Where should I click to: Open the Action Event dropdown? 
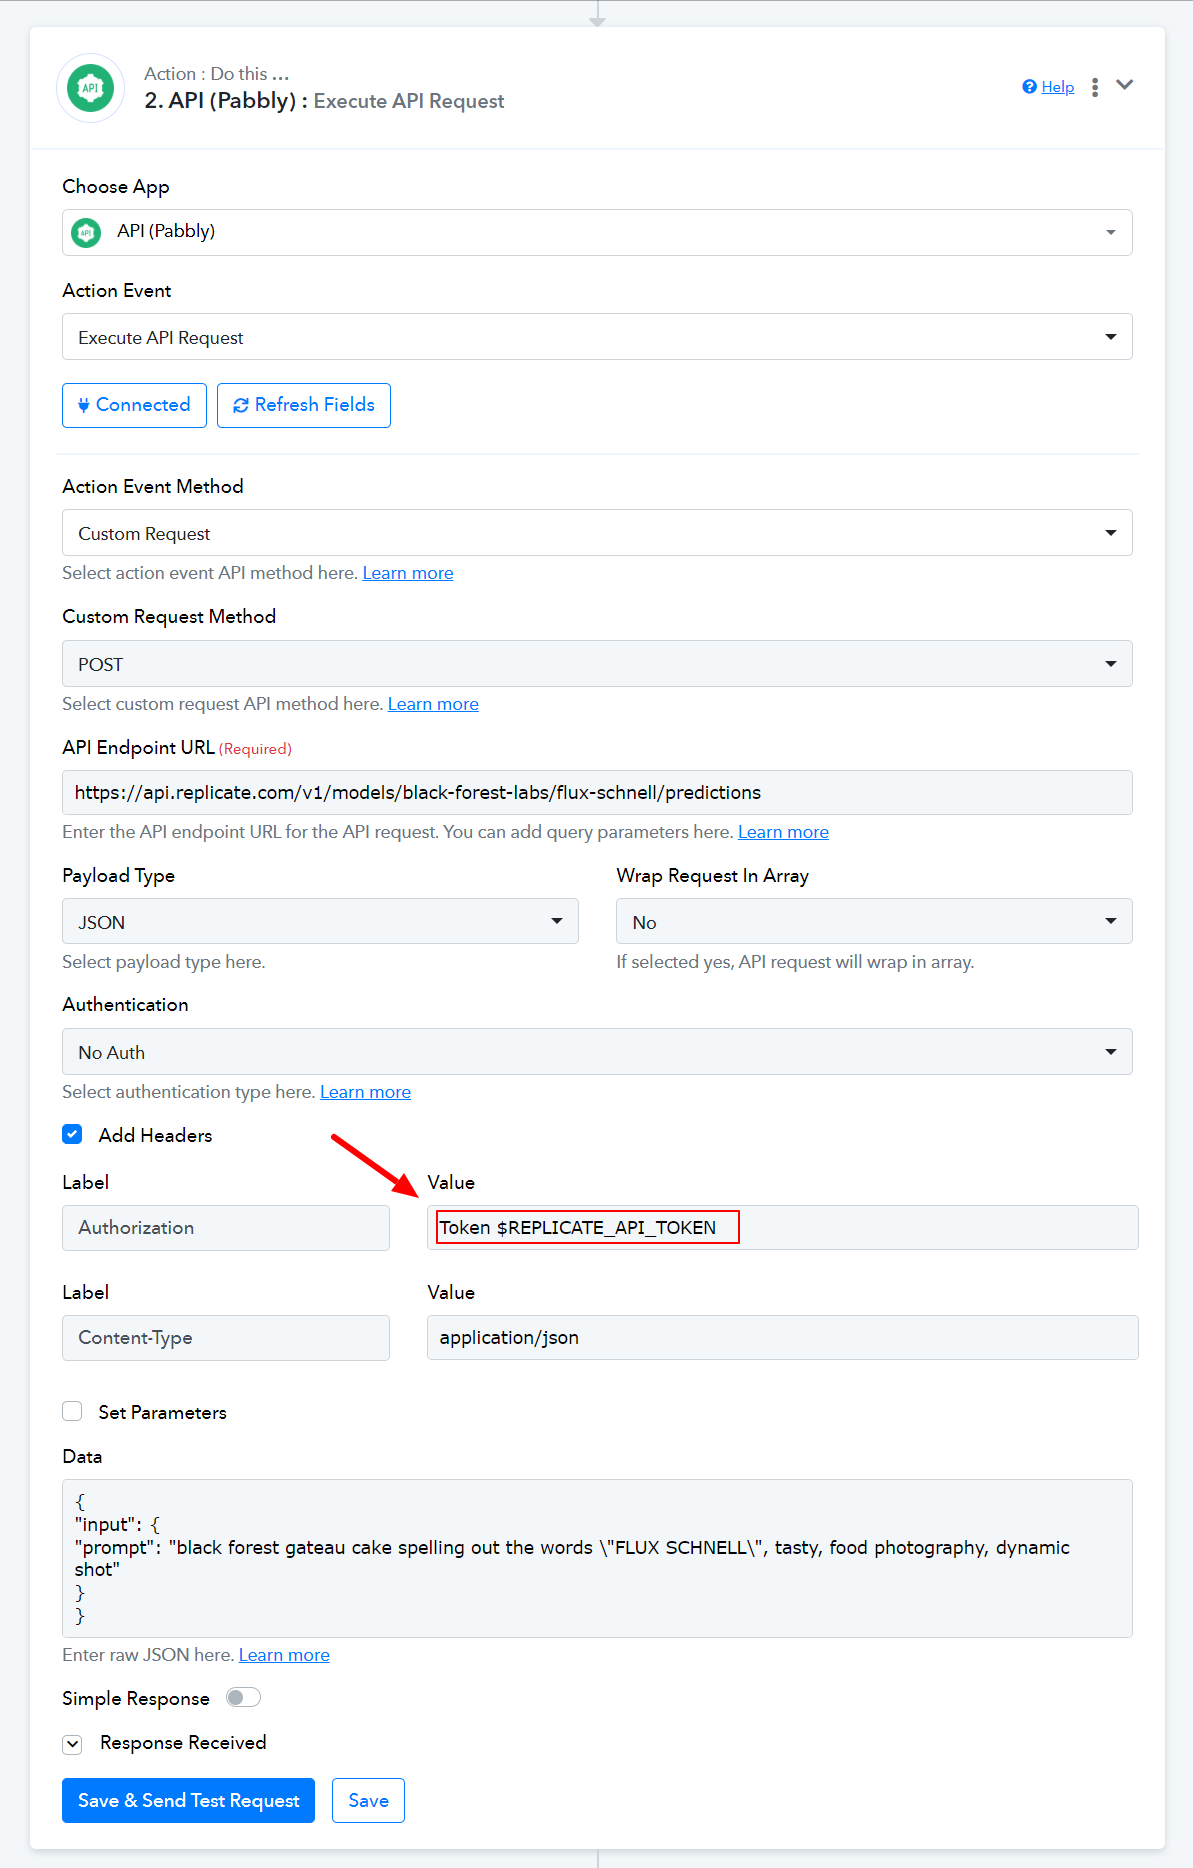pyautogui.click(x=597, y=337)
